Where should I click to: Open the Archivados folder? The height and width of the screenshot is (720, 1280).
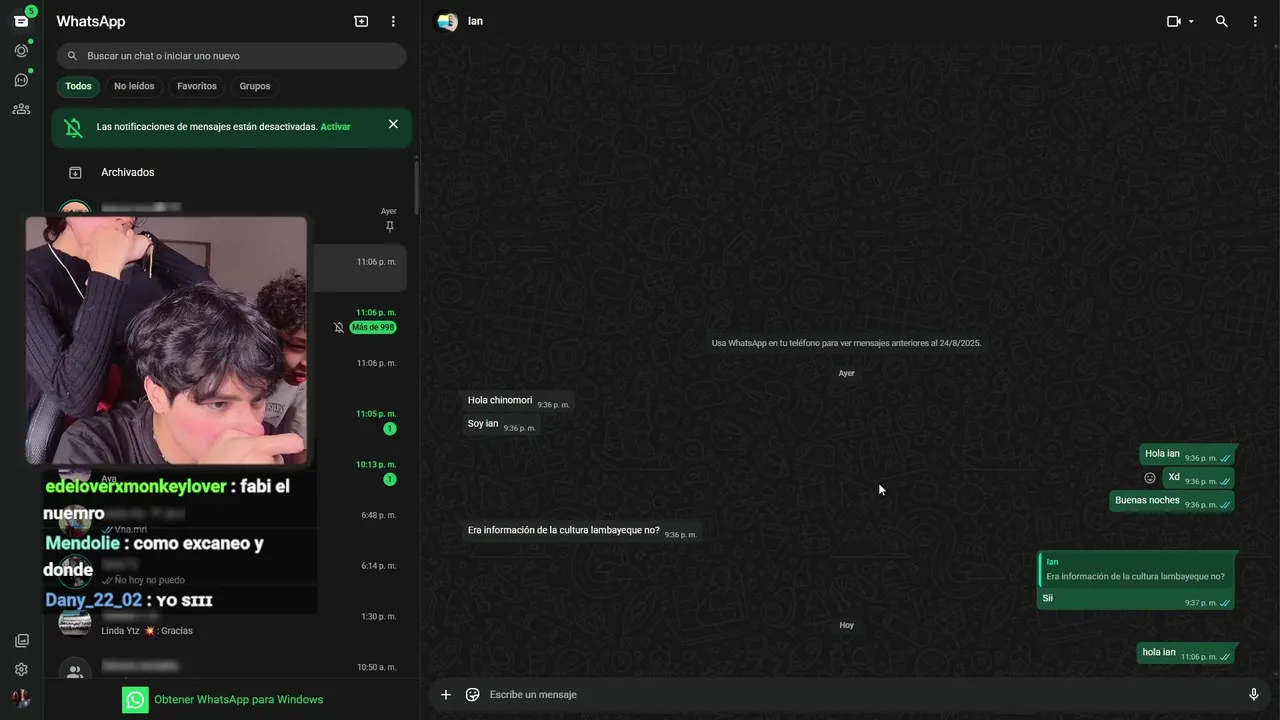[231, 172]
